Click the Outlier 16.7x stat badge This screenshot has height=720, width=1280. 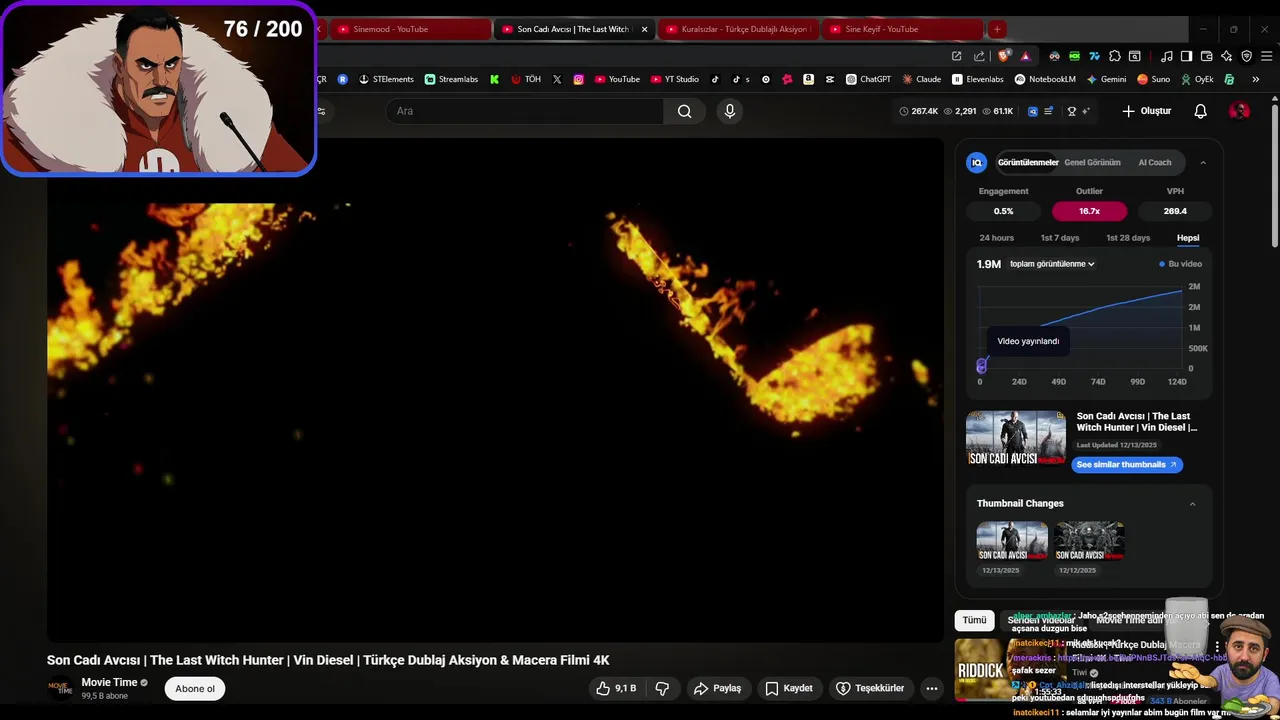point(1089,211)
